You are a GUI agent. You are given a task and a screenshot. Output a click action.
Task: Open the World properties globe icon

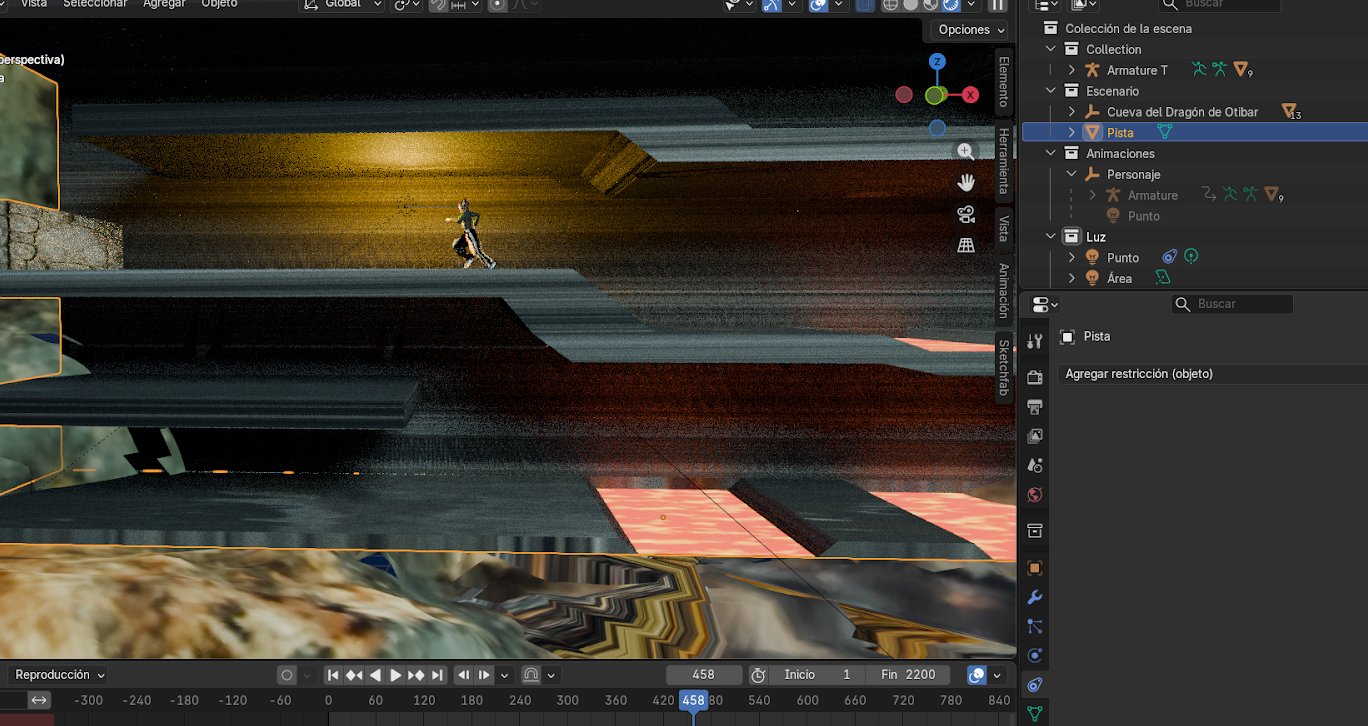click(x=1035, y=495)
